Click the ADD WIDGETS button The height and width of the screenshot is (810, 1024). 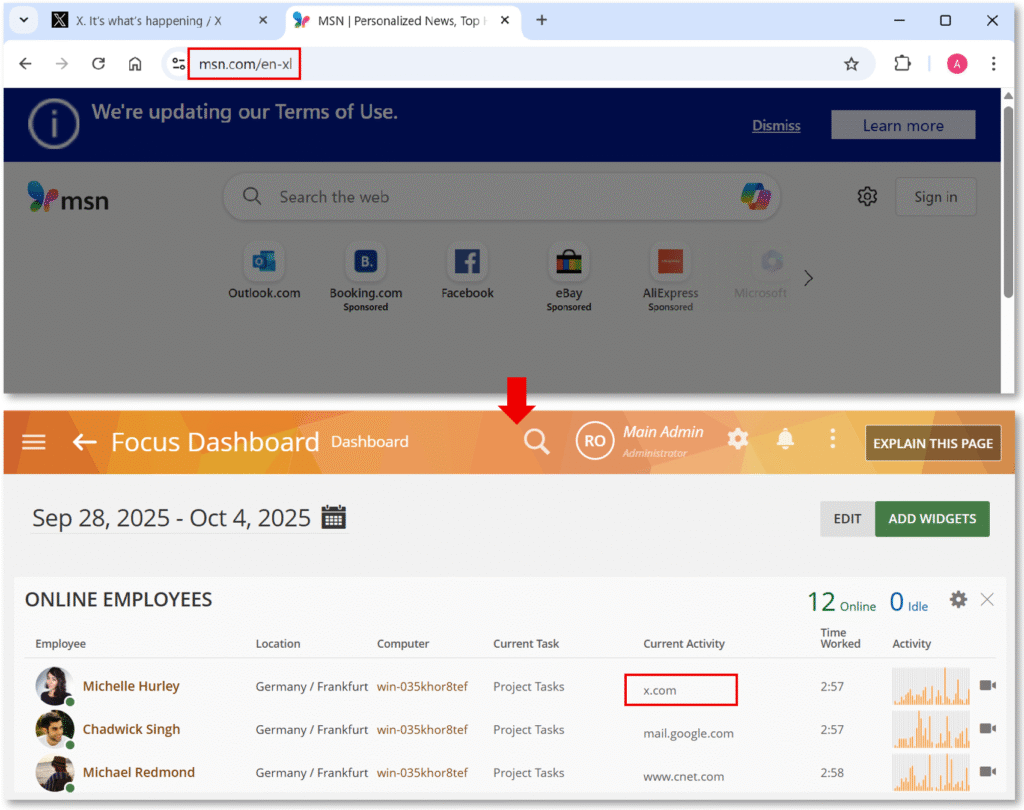[x=932, y=519]
